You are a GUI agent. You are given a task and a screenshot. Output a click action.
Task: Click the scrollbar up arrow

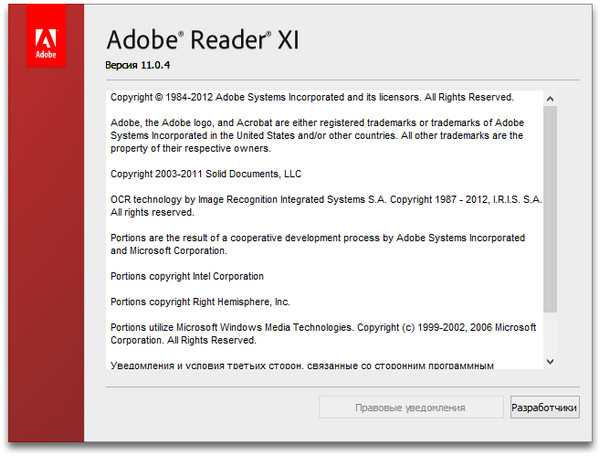[550, 98]
